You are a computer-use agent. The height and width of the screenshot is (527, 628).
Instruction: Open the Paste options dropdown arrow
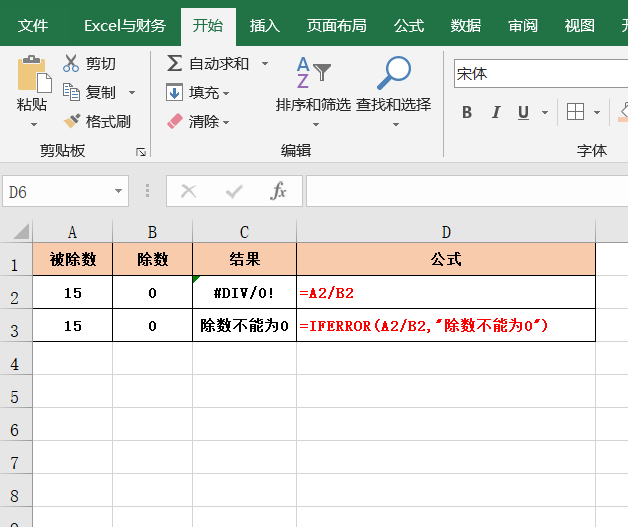point(33,125)
